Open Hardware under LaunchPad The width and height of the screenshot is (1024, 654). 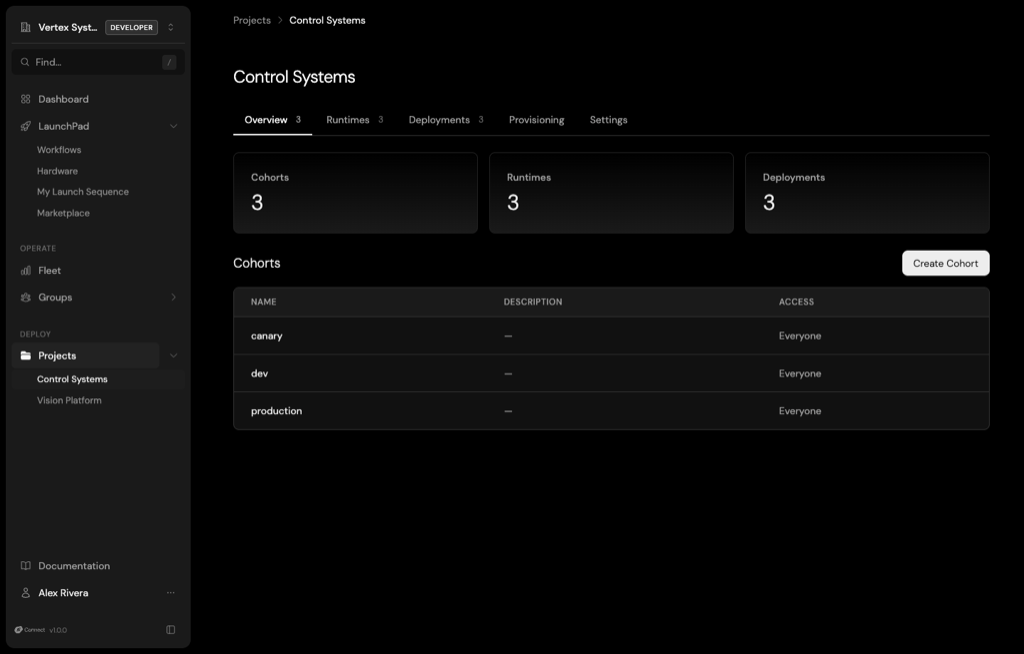pyautogui.click(x=57, y=171)
